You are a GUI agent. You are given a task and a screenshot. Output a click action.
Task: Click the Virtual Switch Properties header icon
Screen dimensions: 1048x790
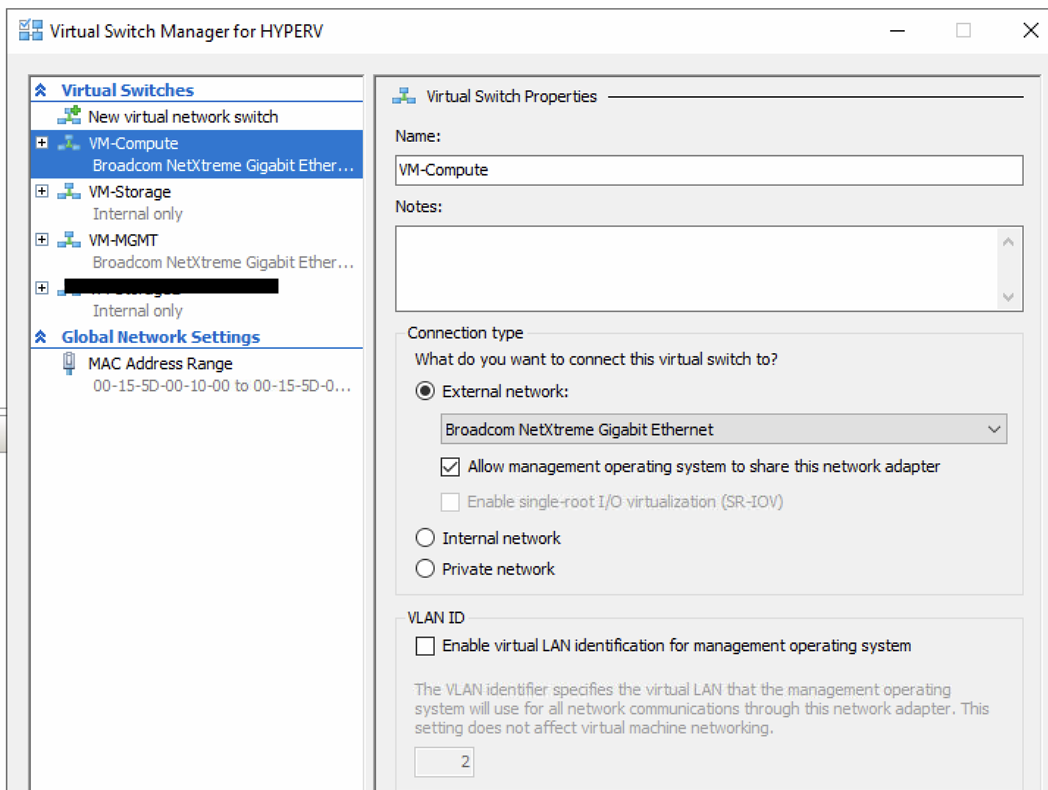pos(404,96)
